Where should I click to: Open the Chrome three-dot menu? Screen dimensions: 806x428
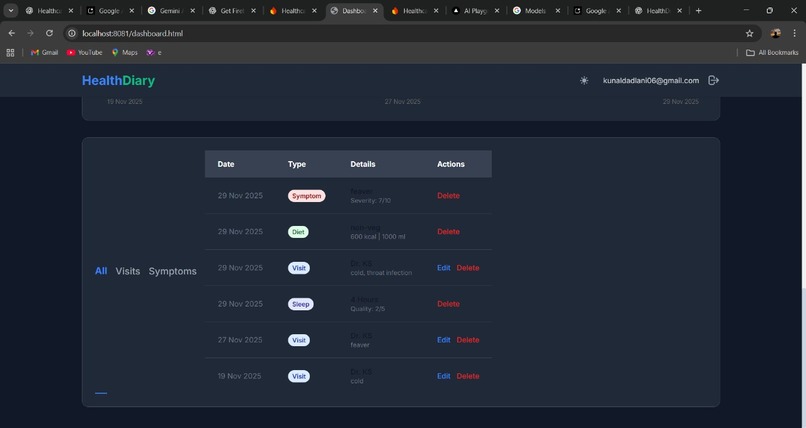click(794, 33)
